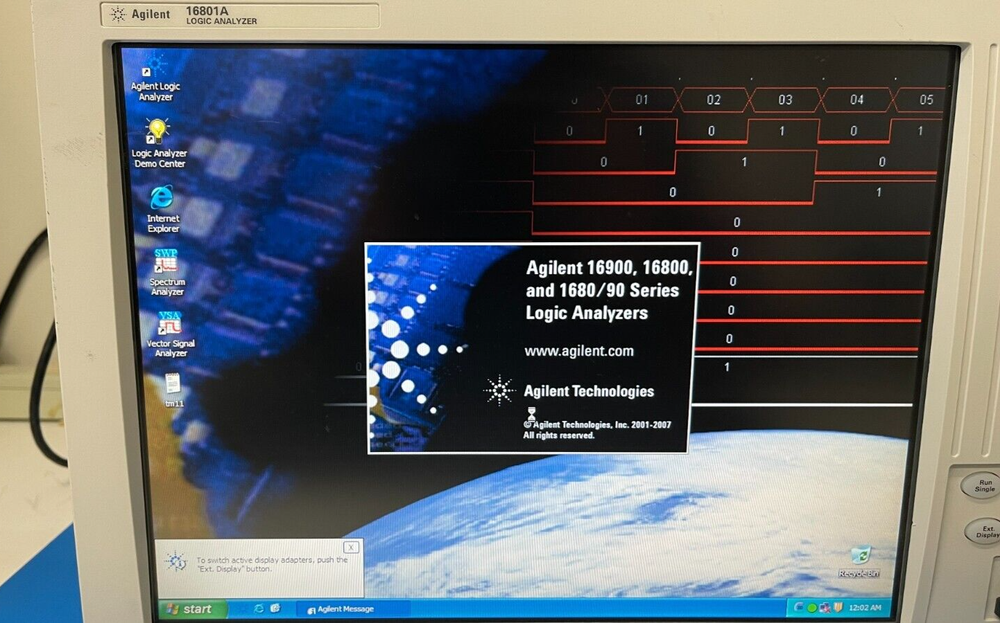Click the green circle system tray icon
1000x623 pixels.
pyautogui.click(x=812, y=608)
